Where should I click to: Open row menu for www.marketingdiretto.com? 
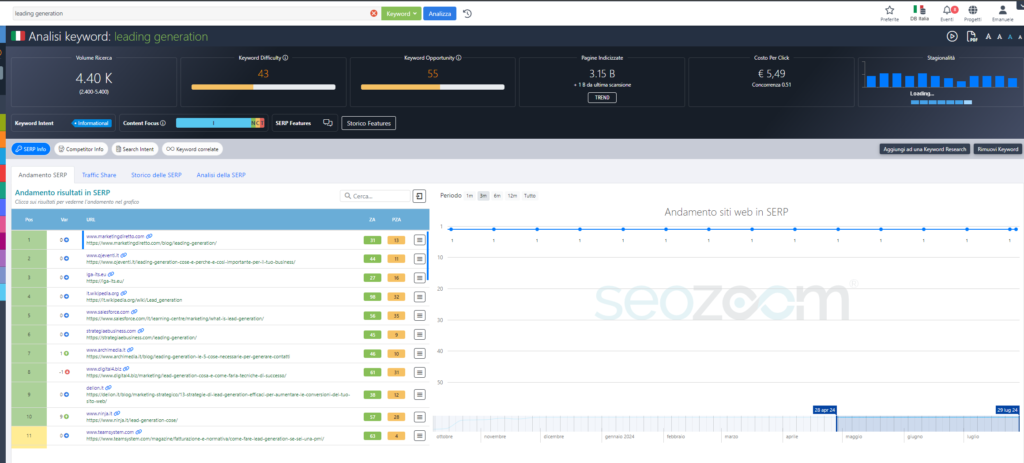click(419, 240)
